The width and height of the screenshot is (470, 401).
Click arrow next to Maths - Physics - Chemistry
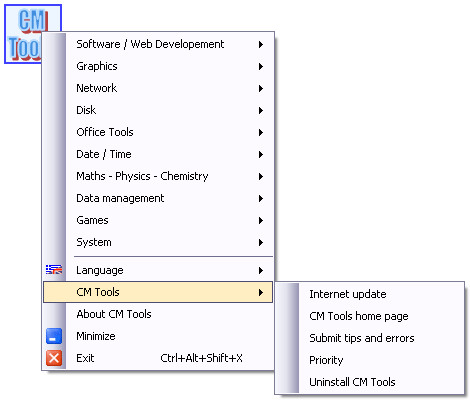pyautogui.click(x=261, y=176)
